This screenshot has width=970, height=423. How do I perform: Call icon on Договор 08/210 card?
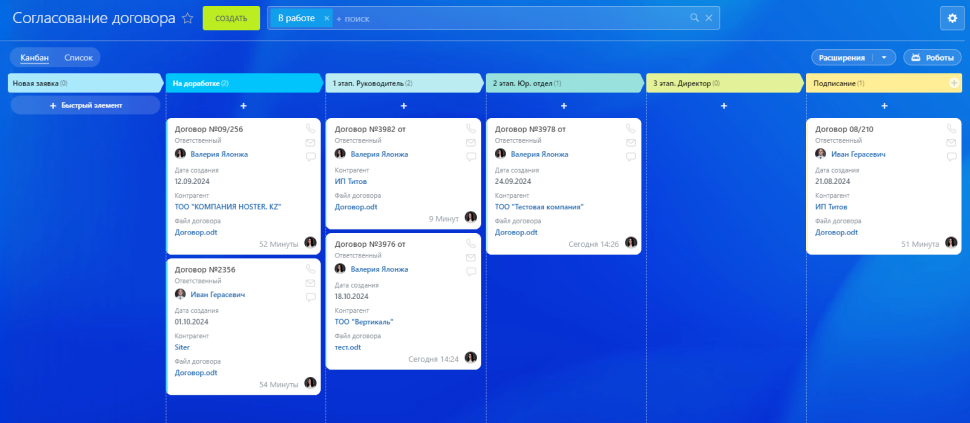951,129
